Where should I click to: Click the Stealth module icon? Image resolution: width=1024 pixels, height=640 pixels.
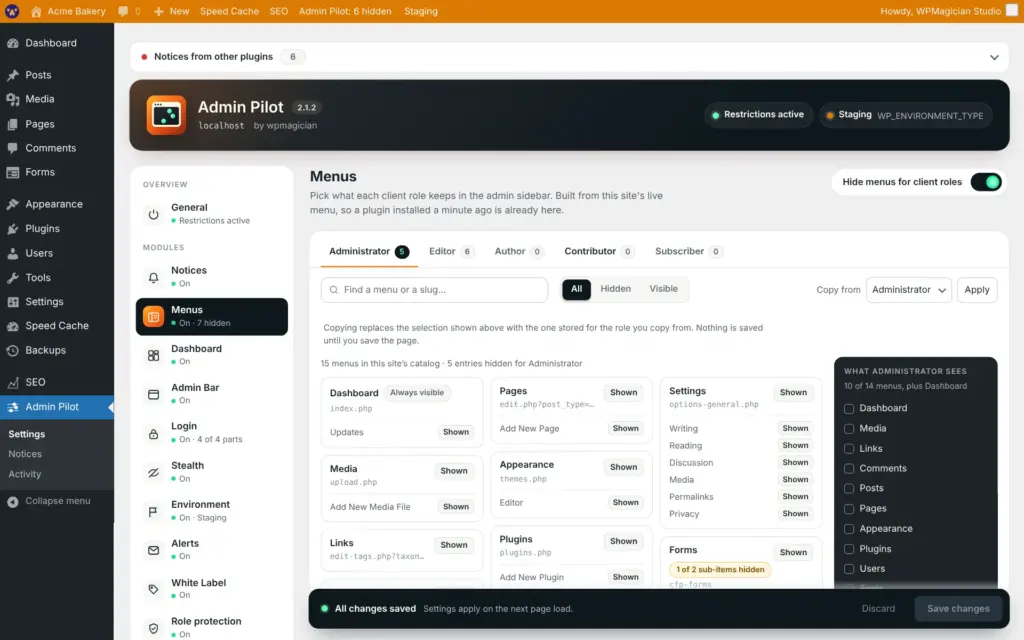click(x=153, y=473)
